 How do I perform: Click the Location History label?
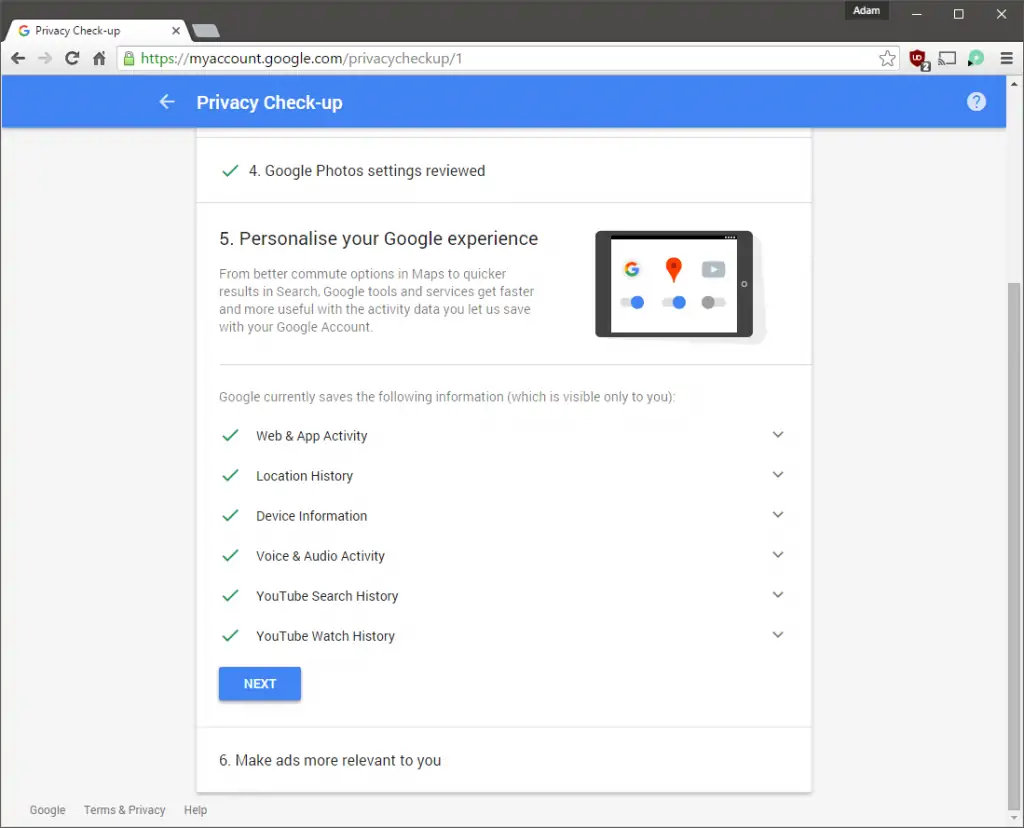[304, 476]
